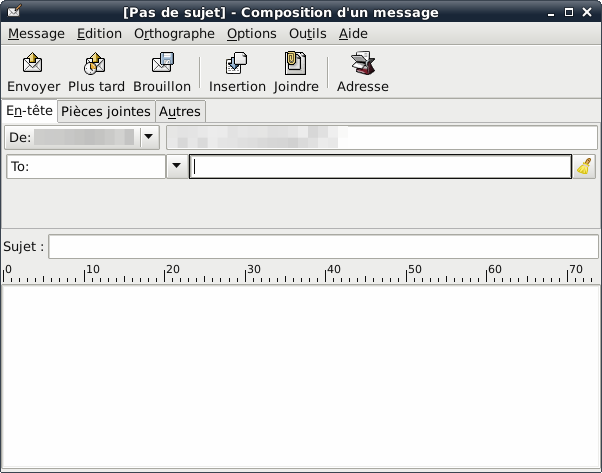Click the broom clear icon beside recipient field
Image resolution: width=602 pixels, height=473 pixels.
(x=585, y=167)
